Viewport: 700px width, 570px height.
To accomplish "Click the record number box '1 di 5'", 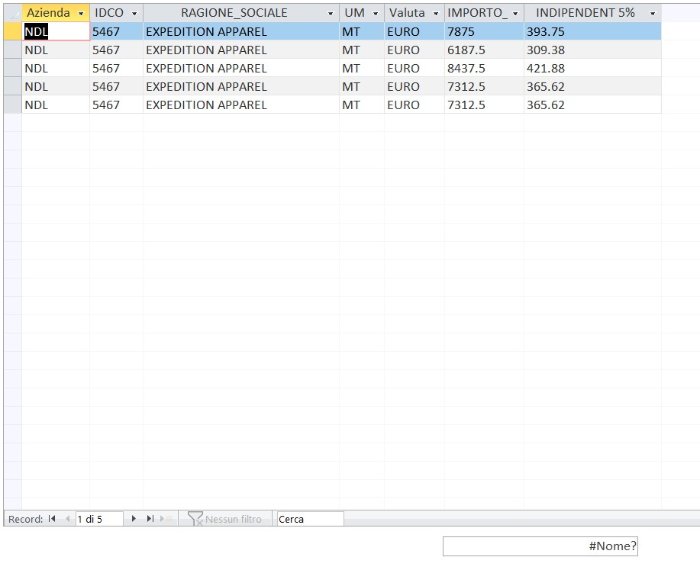I will 99,519.
